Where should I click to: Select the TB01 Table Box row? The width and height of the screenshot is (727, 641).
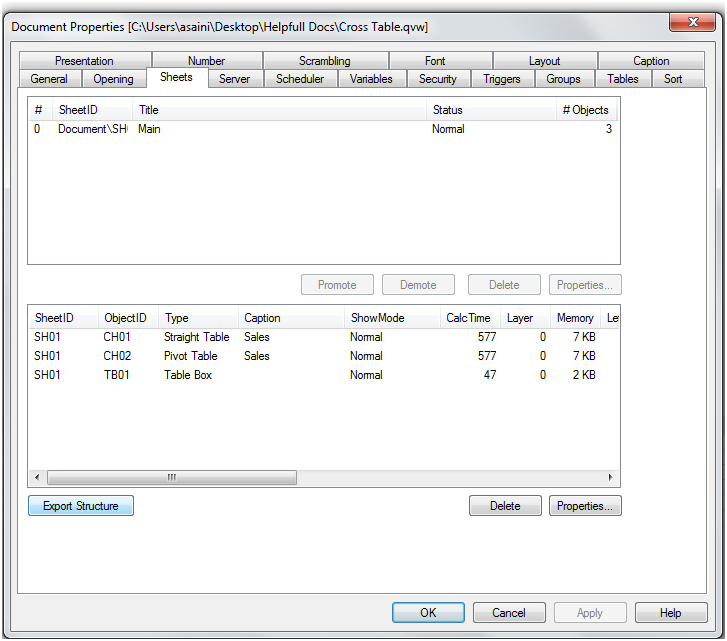(x=324, y=375)
